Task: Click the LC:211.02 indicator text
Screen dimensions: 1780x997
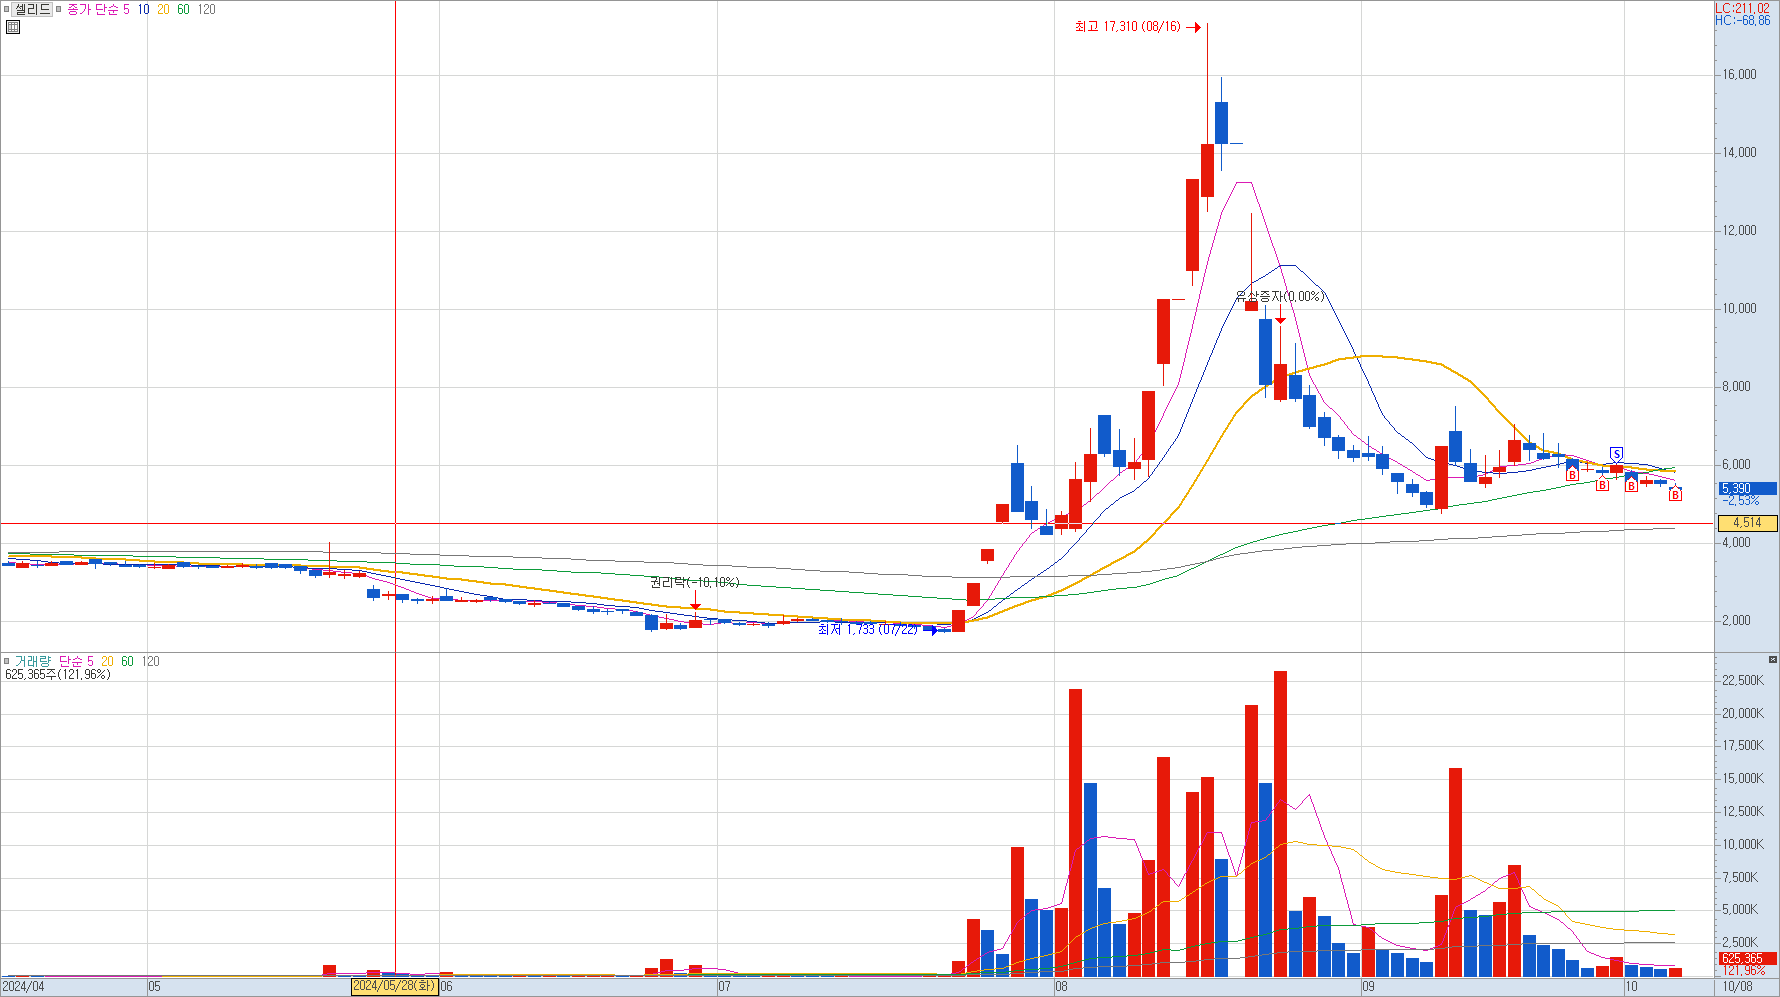Action: [x=1742, y=8]
